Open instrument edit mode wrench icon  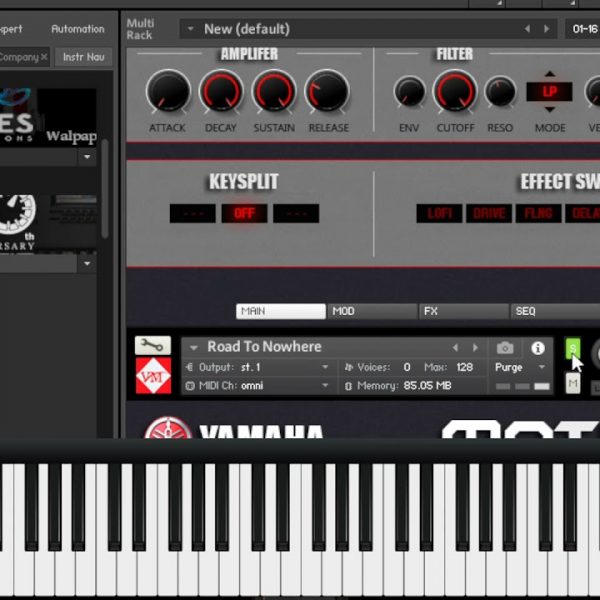click(153, 346)
